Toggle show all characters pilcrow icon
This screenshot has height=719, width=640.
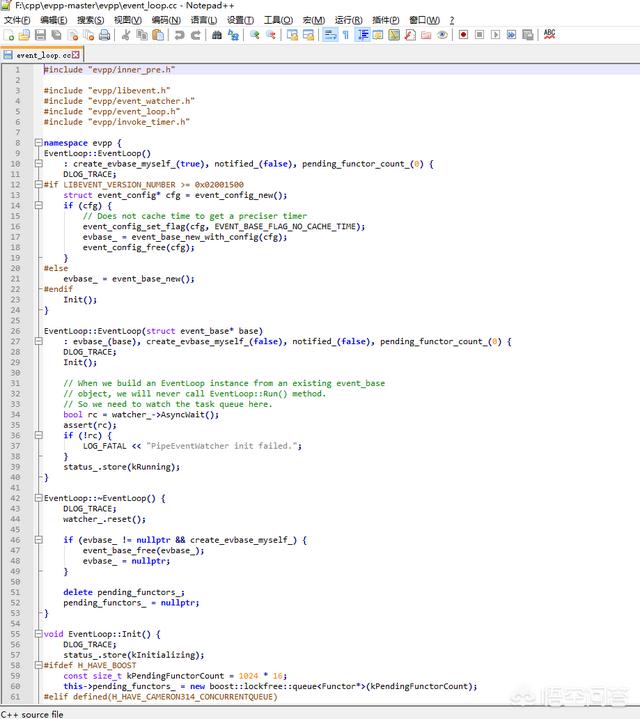[x=346, y=35]
